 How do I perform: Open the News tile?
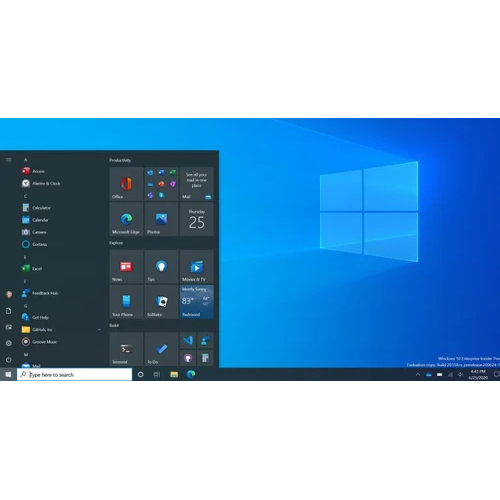(x=126, y=267)
